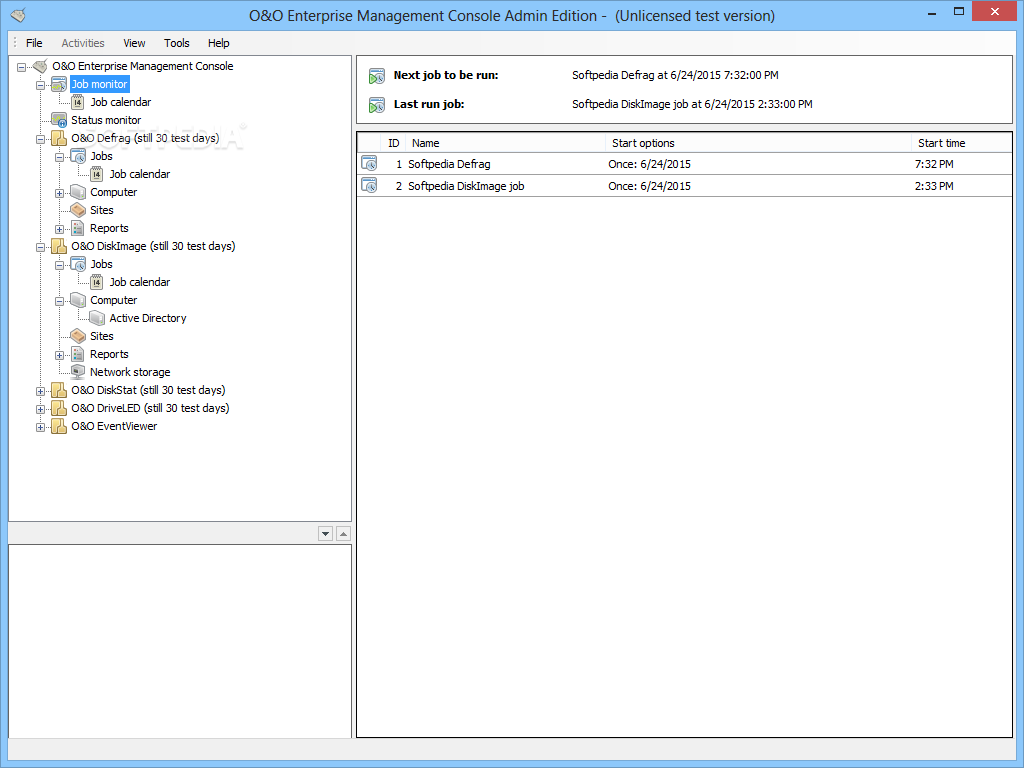Click the Active Directory icon
This screenshot has height=768, width=1024.
point(97,318)
